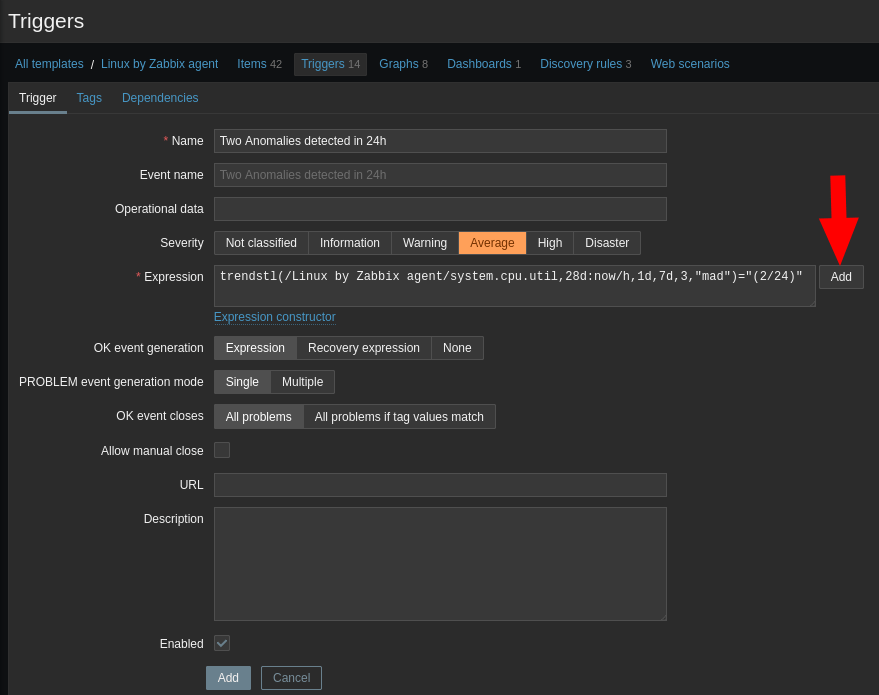Select Disaster severity
The width and height of the screenshot is (879, 695).
coord(606,242)
